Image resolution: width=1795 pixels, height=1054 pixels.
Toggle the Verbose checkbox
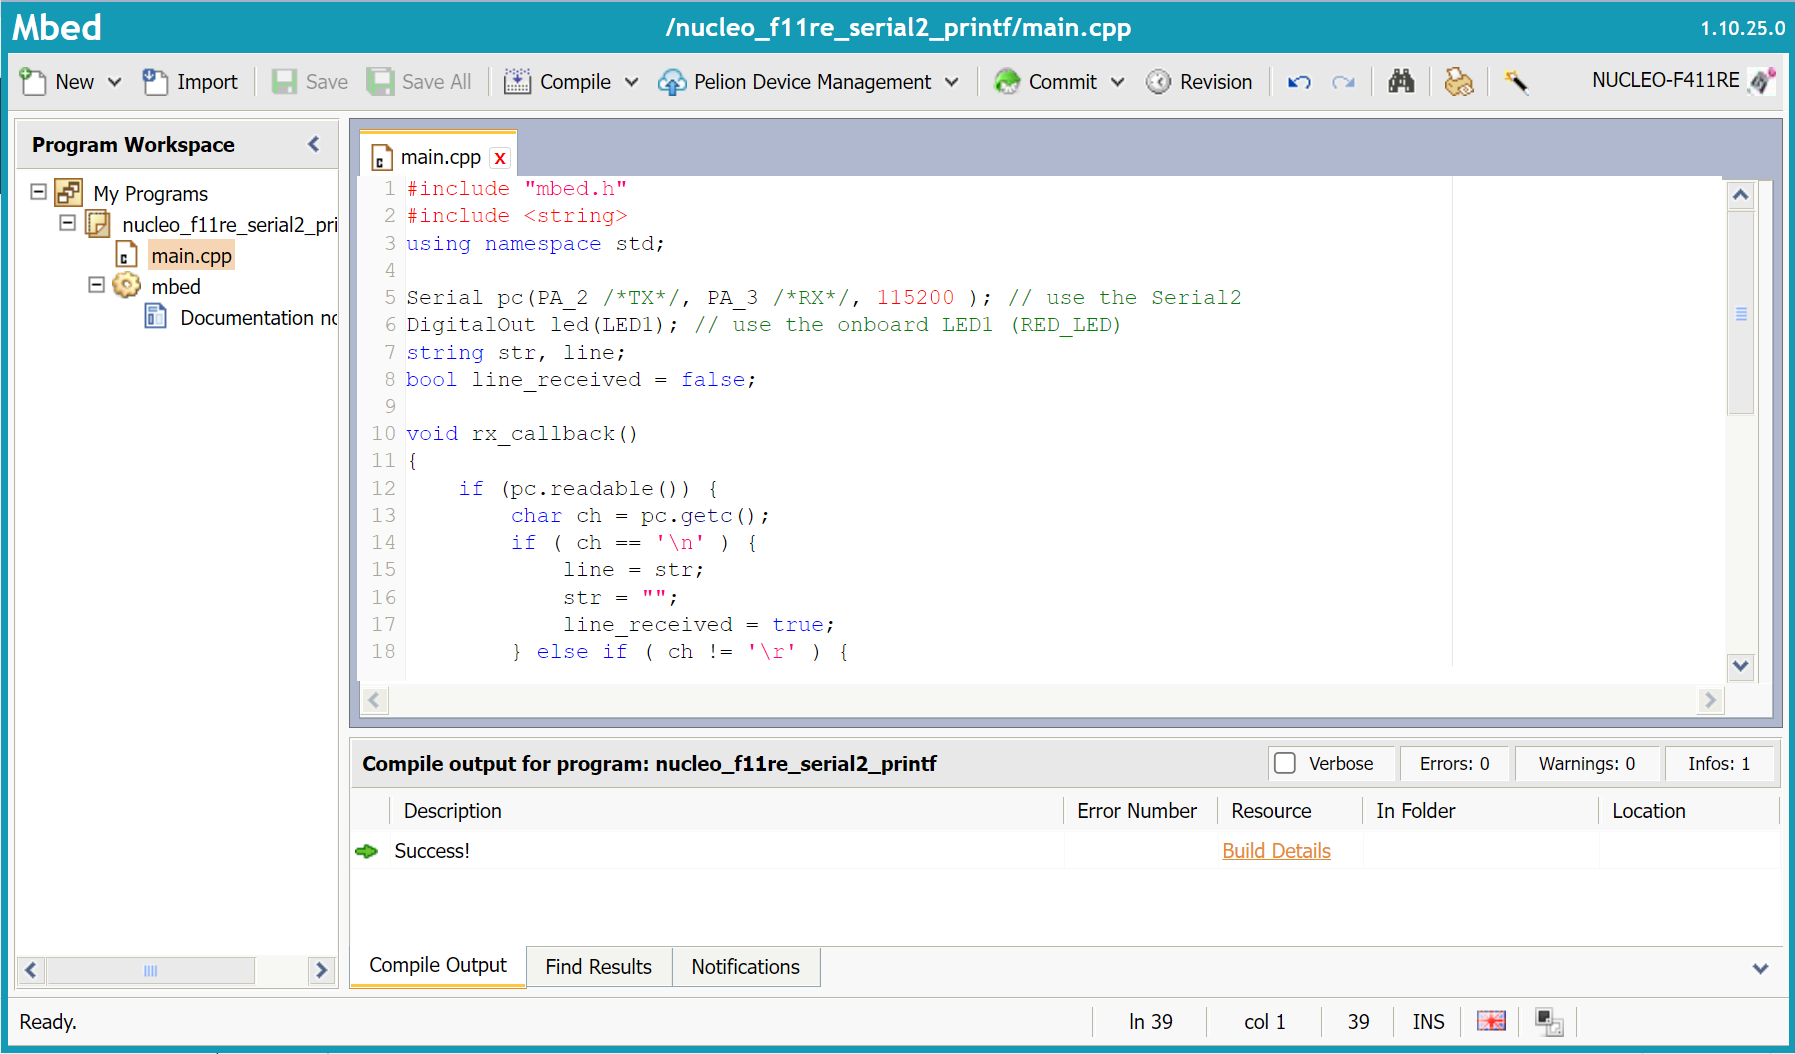pyautogui.click(x=1285, y=763)
